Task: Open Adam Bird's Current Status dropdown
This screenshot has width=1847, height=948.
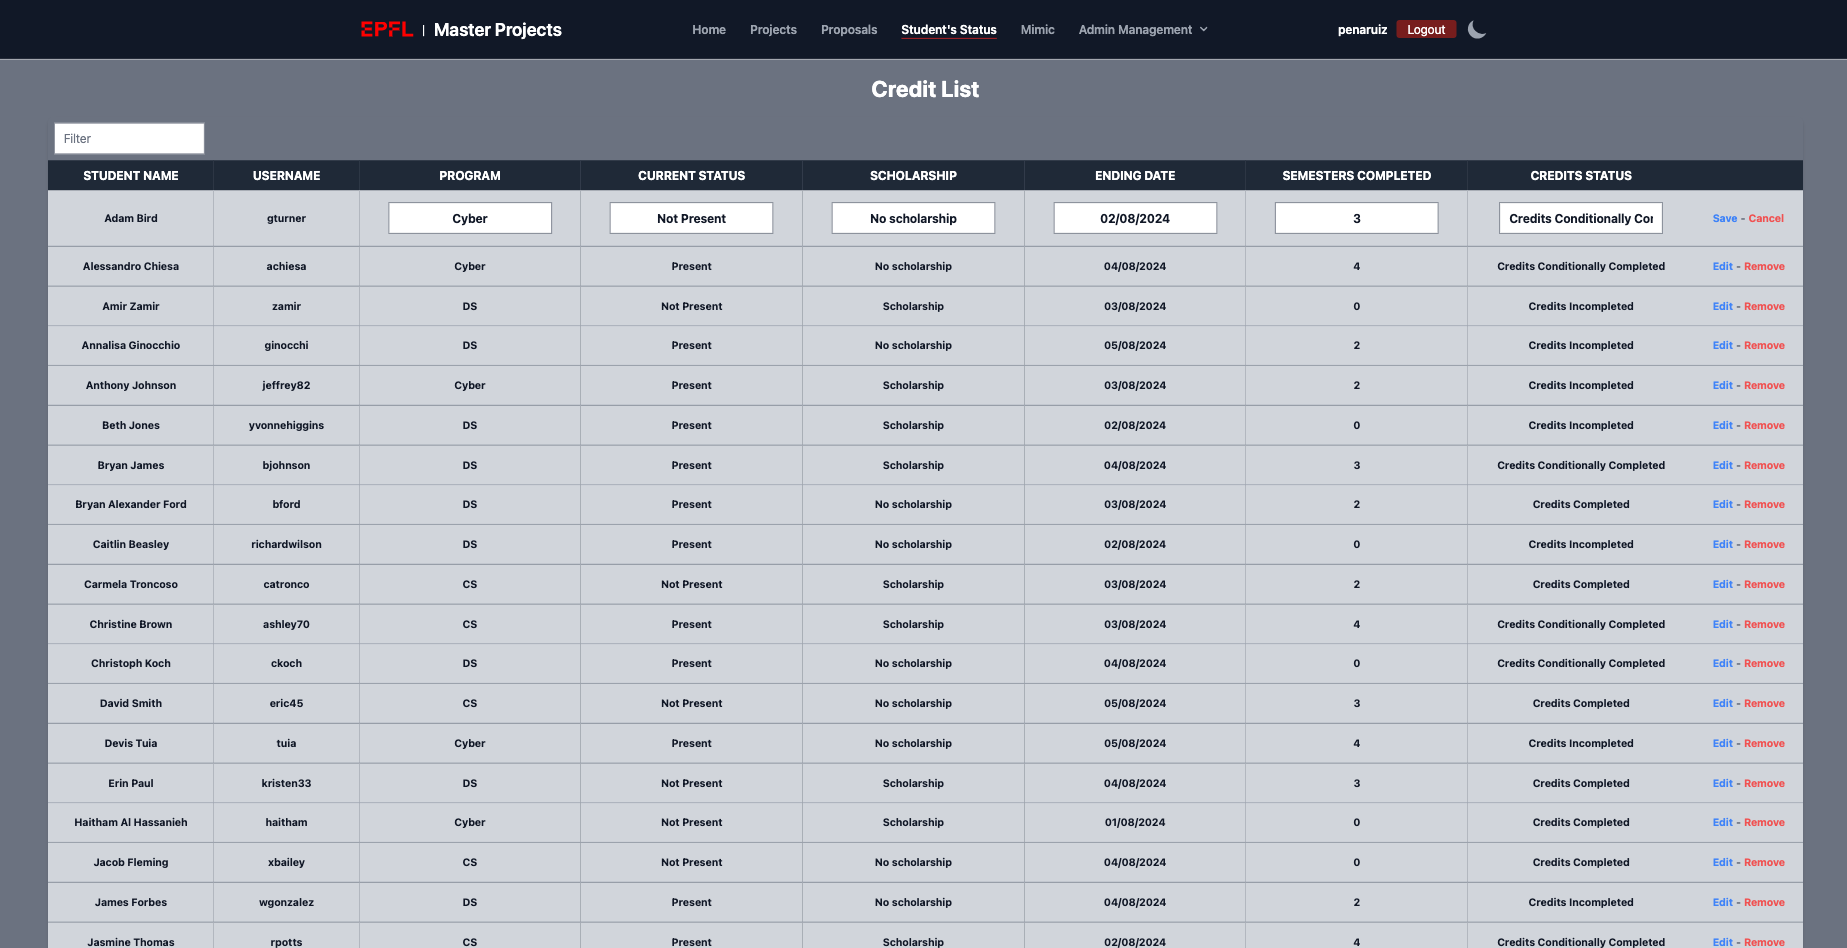Action: pos(691,217)
